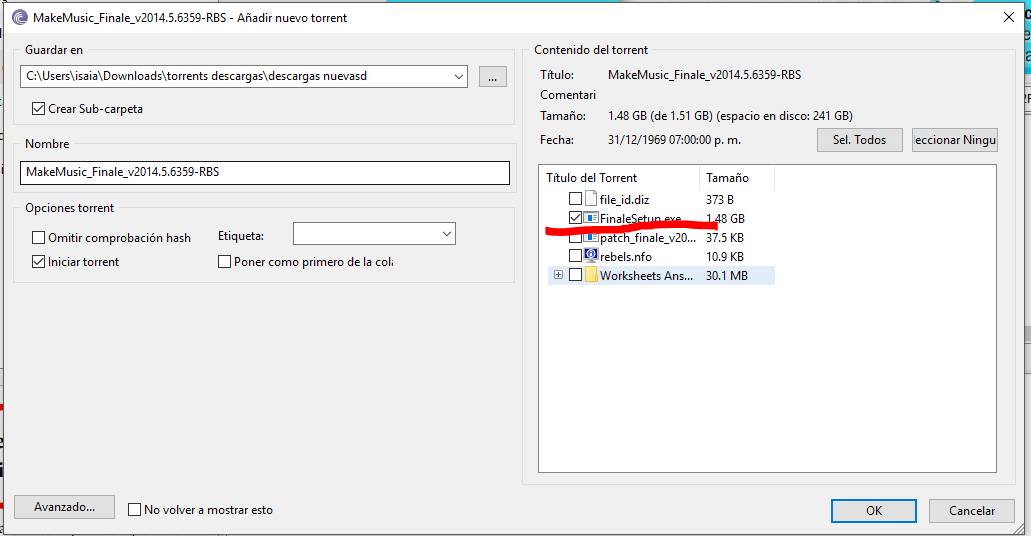Click the 30.1 MB size value
Image resolution: width=1031 pixels, height=536 pixels.
(727, 276)
